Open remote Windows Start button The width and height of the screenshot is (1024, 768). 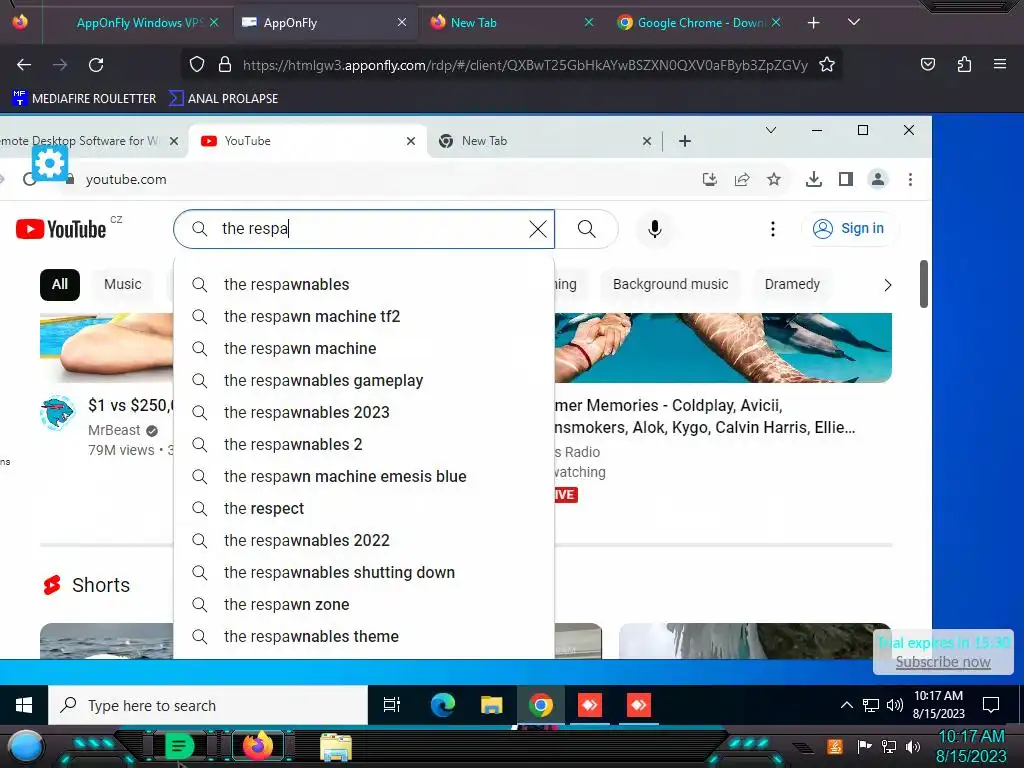tap(24, 705)
